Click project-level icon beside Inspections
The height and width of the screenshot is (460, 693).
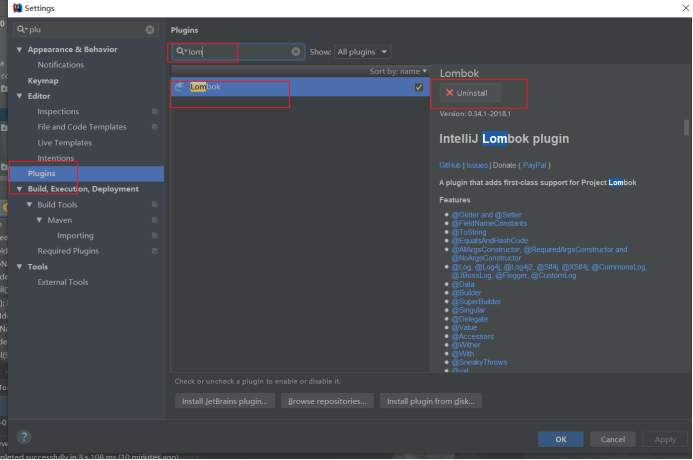click(155, 111)
